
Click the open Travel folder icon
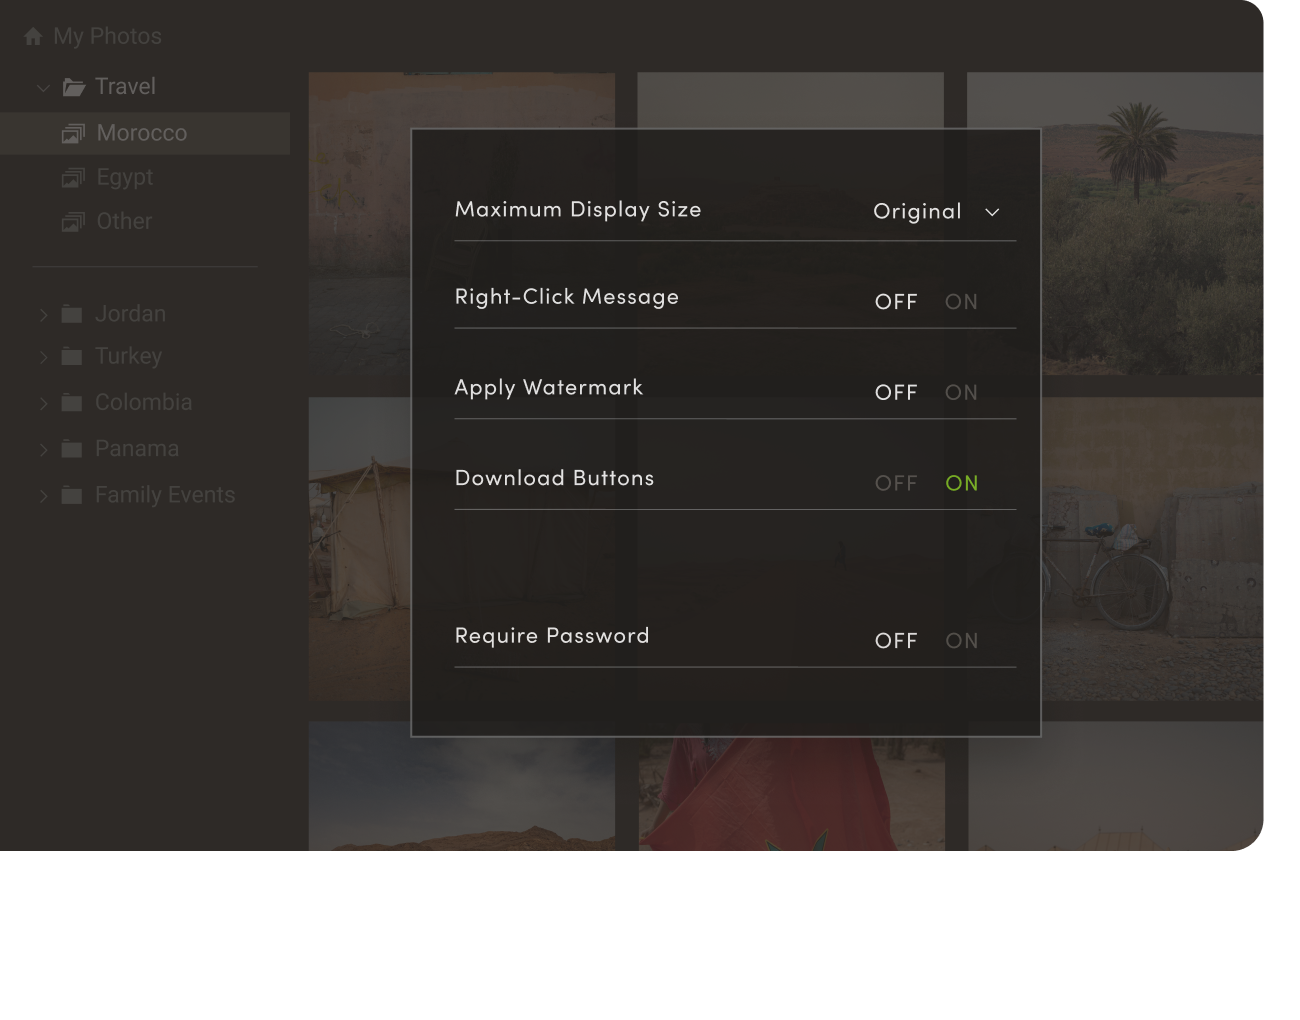pos(73,87)
